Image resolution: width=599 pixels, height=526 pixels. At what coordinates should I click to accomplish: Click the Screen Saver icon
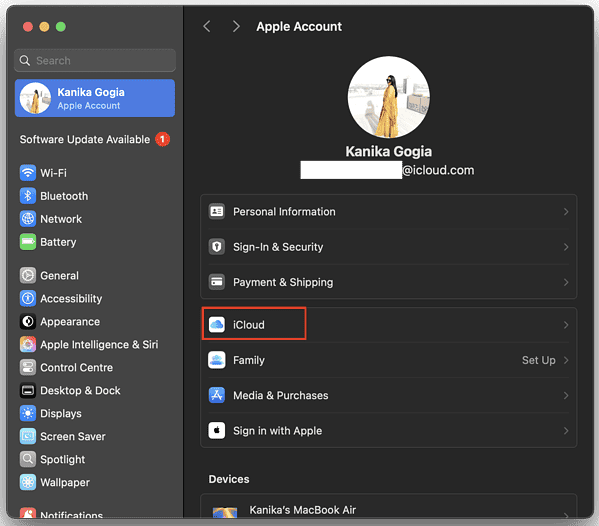[28, 436]
